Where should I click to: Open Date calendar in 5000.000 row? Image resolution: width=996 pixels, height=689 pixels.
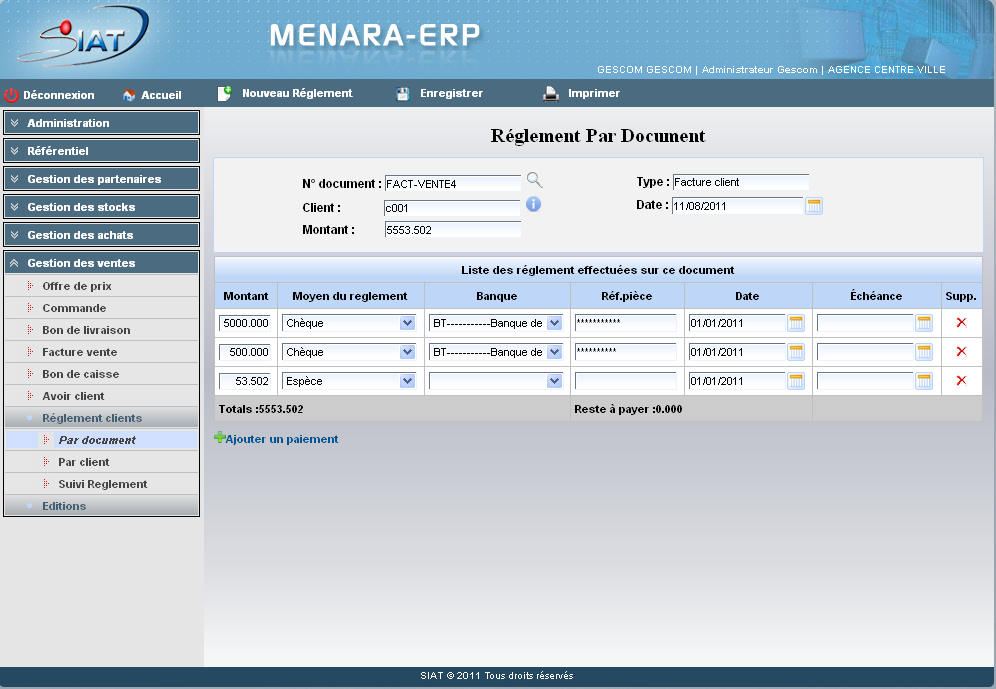(796, 323)
